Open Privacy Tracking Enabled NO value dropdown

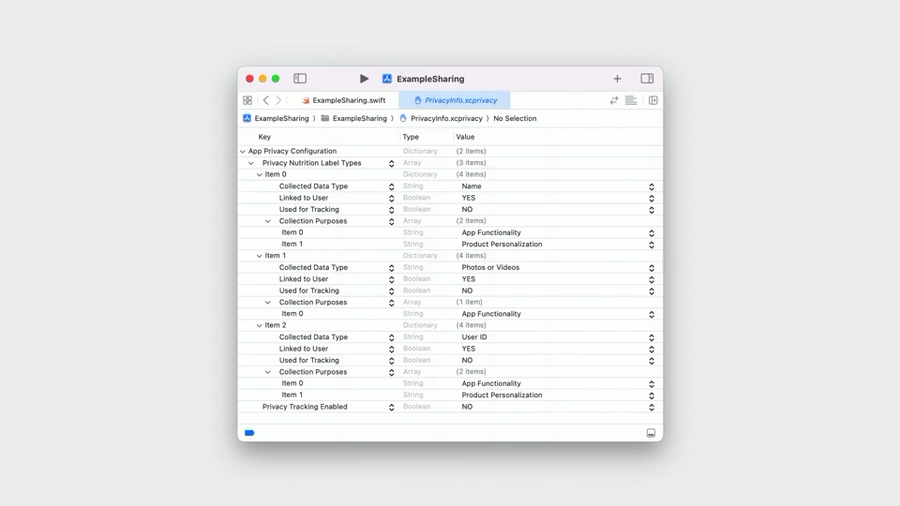(651, 407)
